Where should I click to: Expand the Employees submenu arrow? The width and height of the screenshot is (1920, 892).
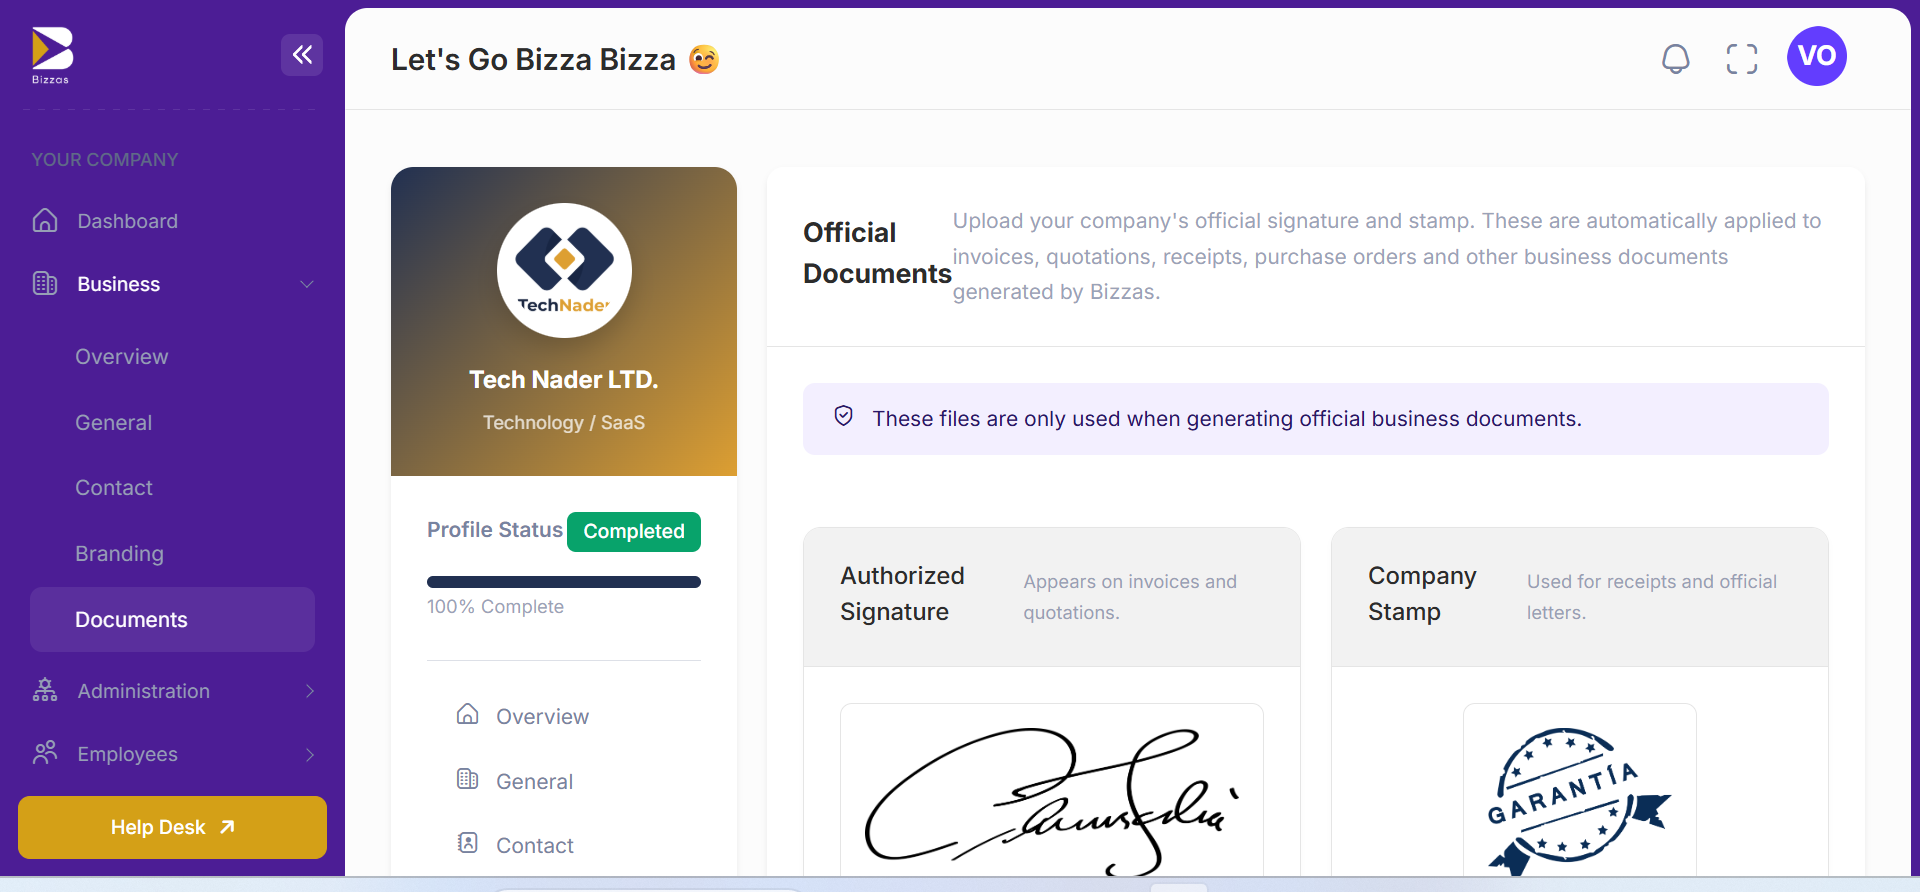[310, 755]
